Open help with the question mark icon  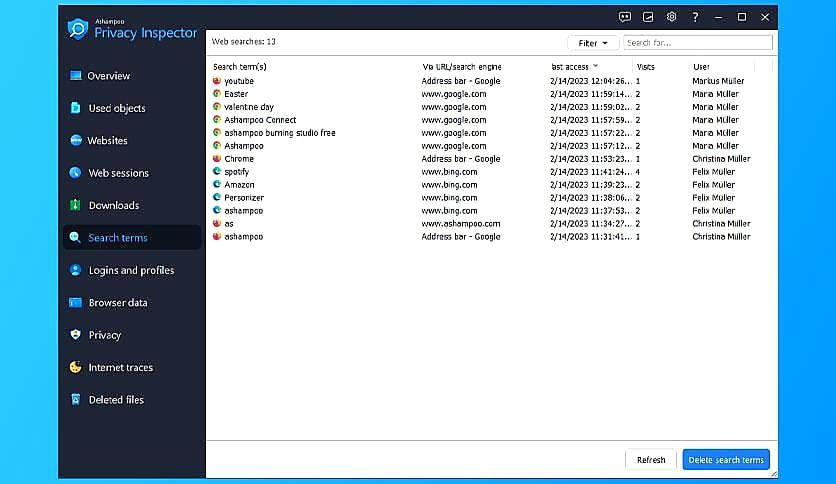point(695,17)
